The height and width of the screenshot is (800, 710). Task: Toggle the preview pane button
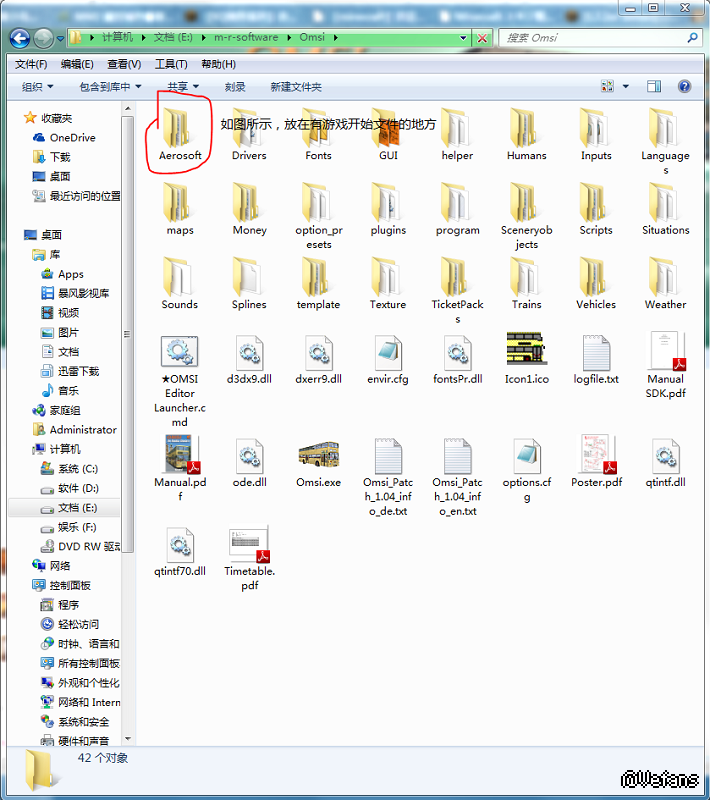tap(654, 86)
